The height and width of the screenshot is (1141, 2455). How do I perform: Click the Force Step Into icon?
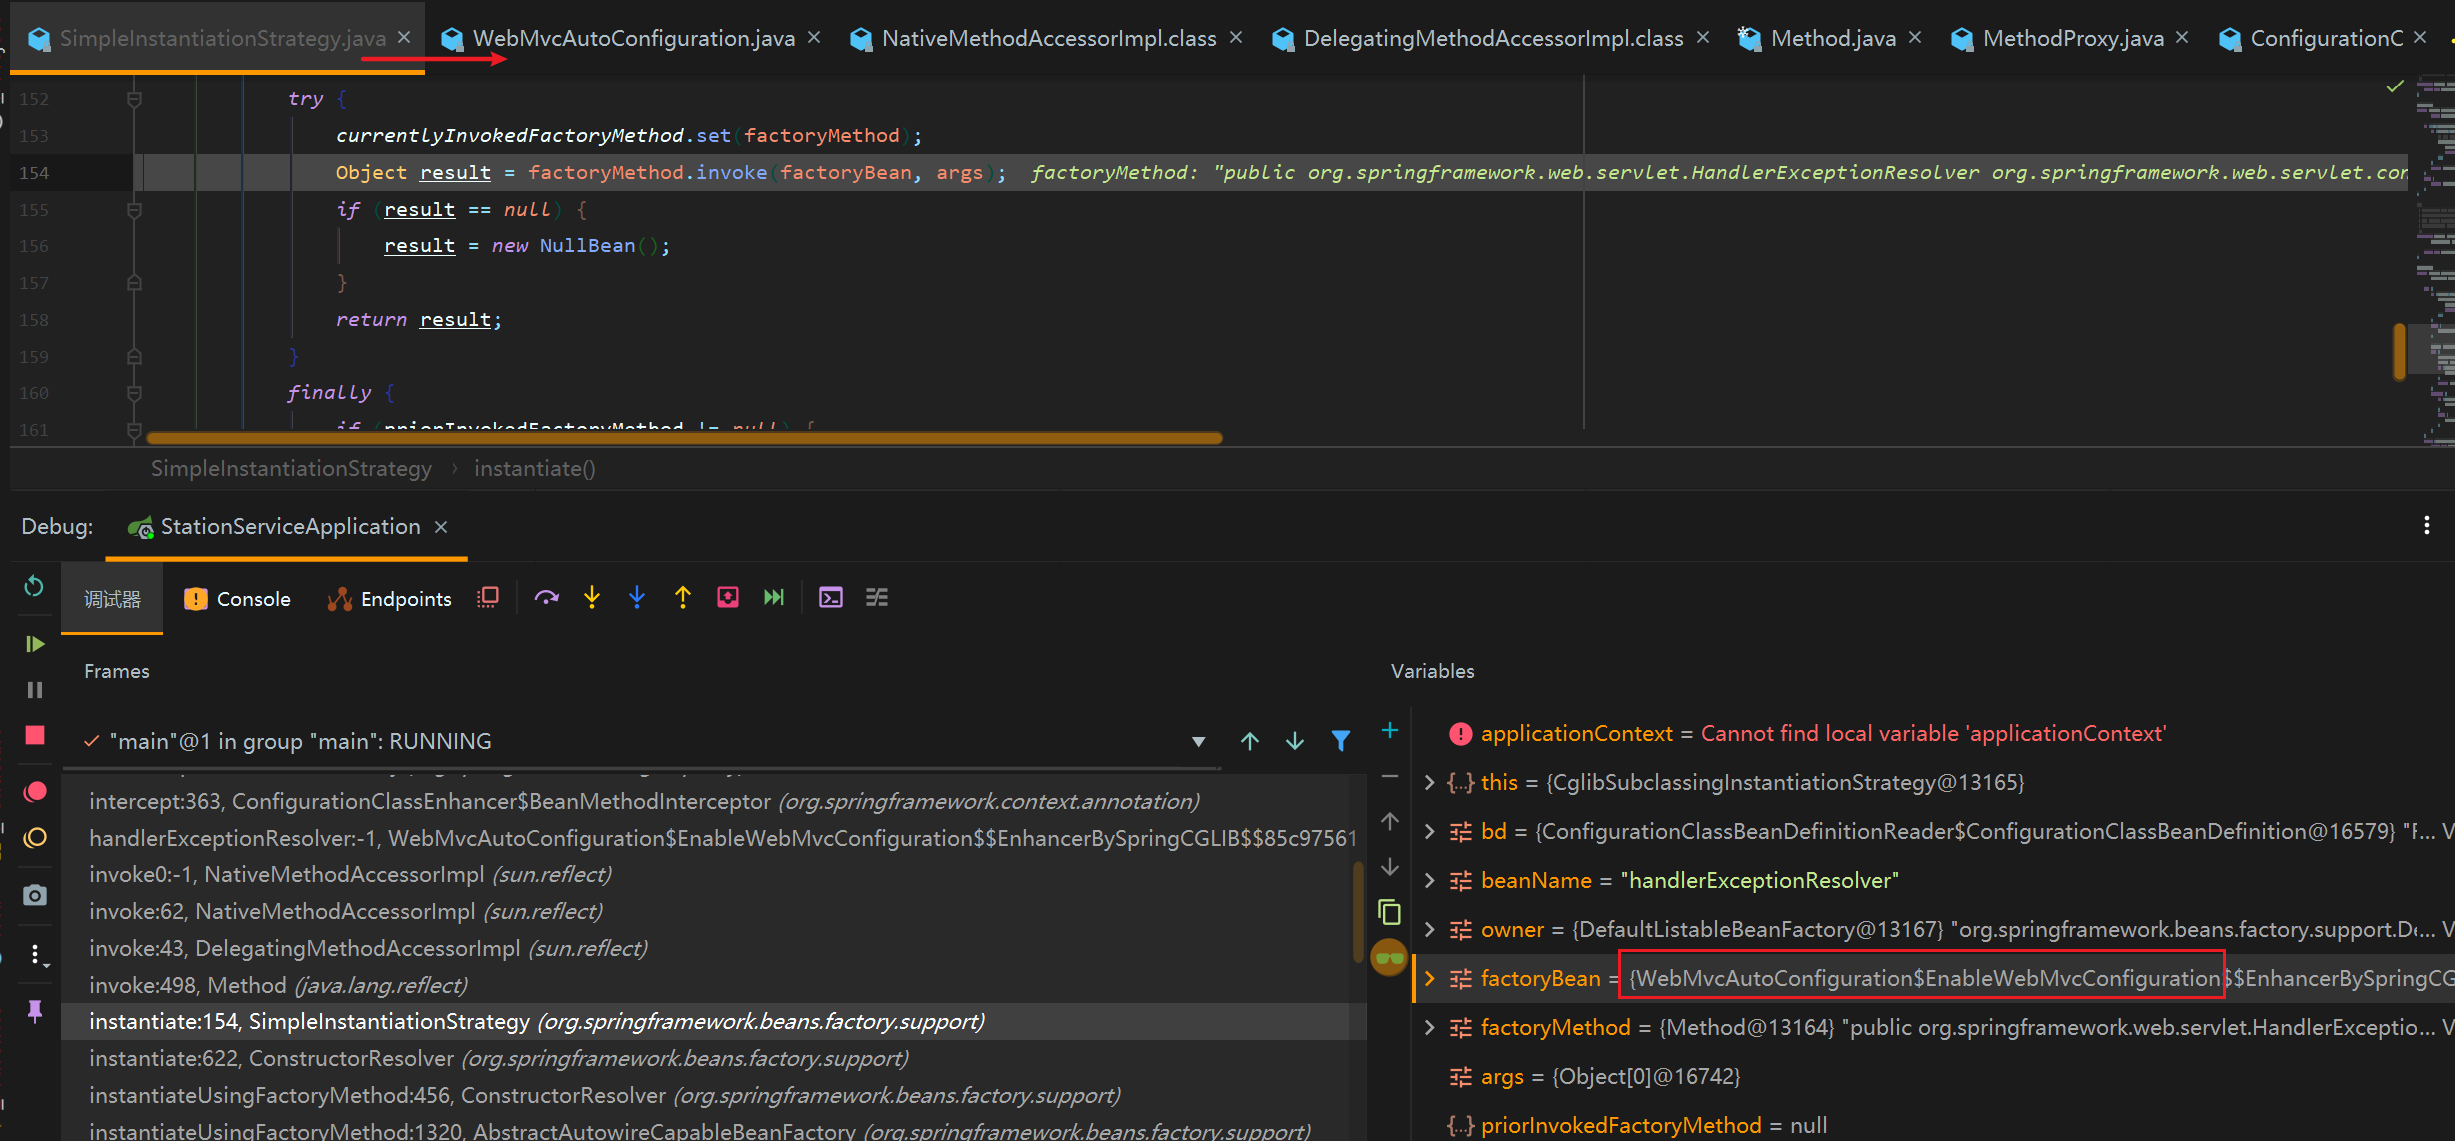click(x=637, y=598)
